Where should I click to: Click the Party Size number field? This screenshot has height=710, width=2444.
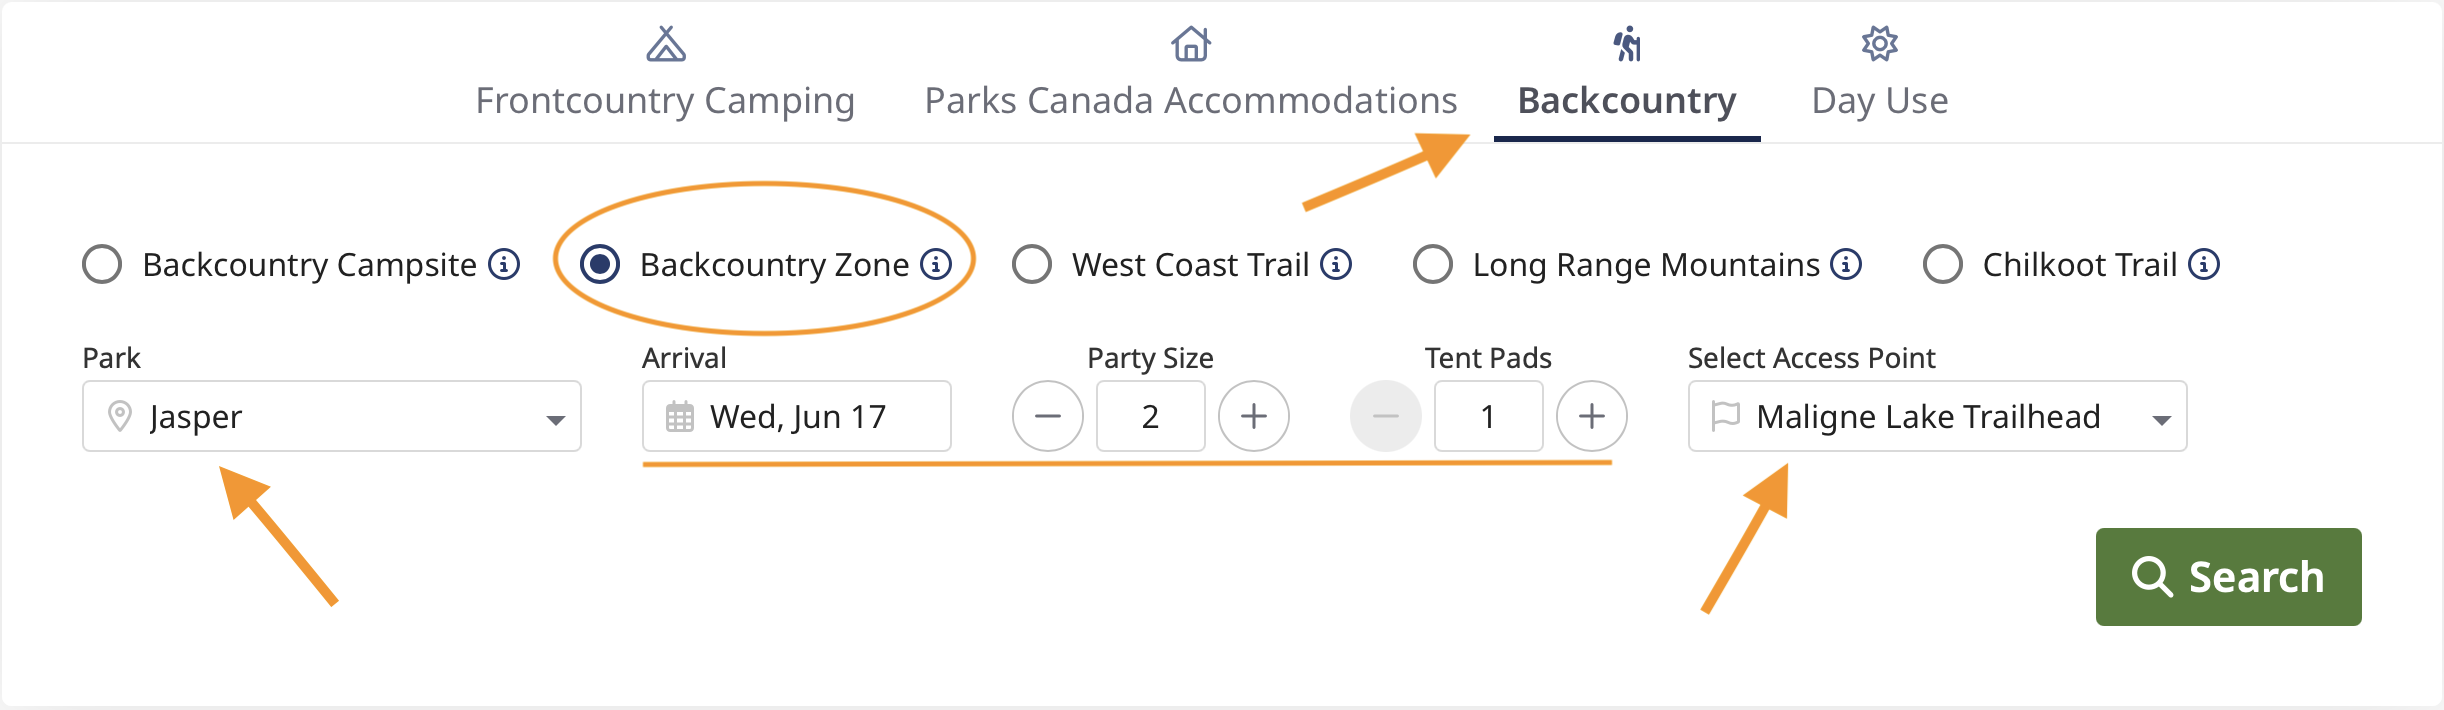[1150, 416]
